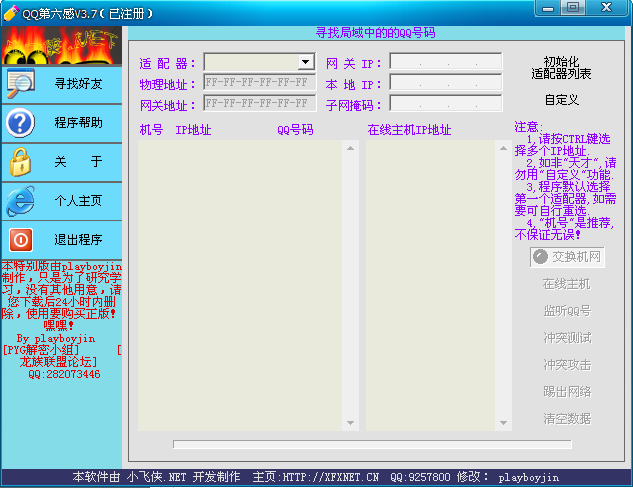Click the HTTP://XFXNET.CN homepage text
Screen dimensions: 633x488
click(331, 478)
